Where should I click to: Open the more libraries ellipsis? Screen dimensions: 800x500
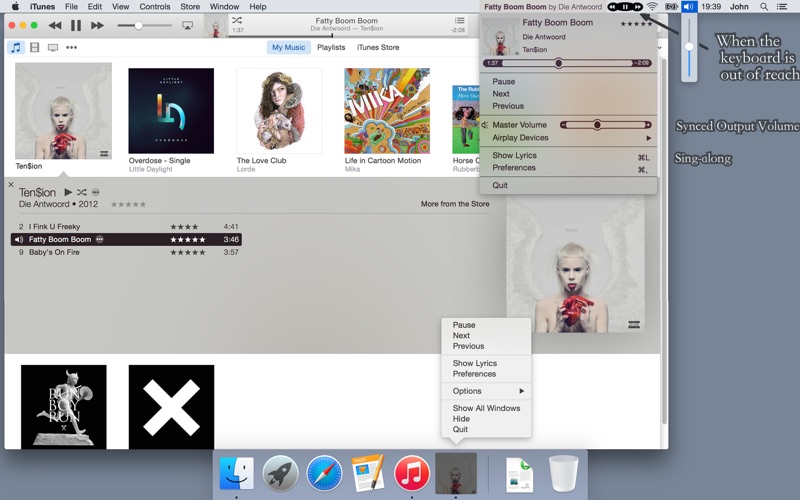71,47
